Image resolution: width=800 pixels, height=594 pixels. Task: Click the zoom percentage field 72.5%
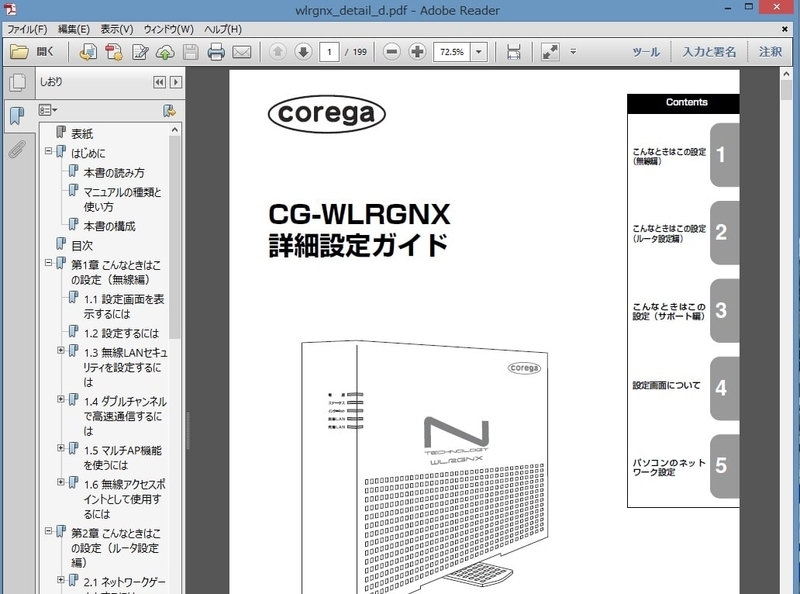pyautogui.click(x=452, y=52)
